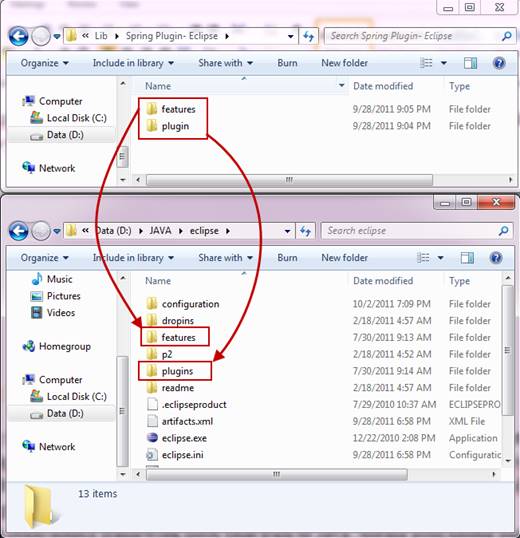Viewport: 520px width, 538px height.
Task: Select the Local Disk (C:) drive in the top window
Action: tap(69, 118)
